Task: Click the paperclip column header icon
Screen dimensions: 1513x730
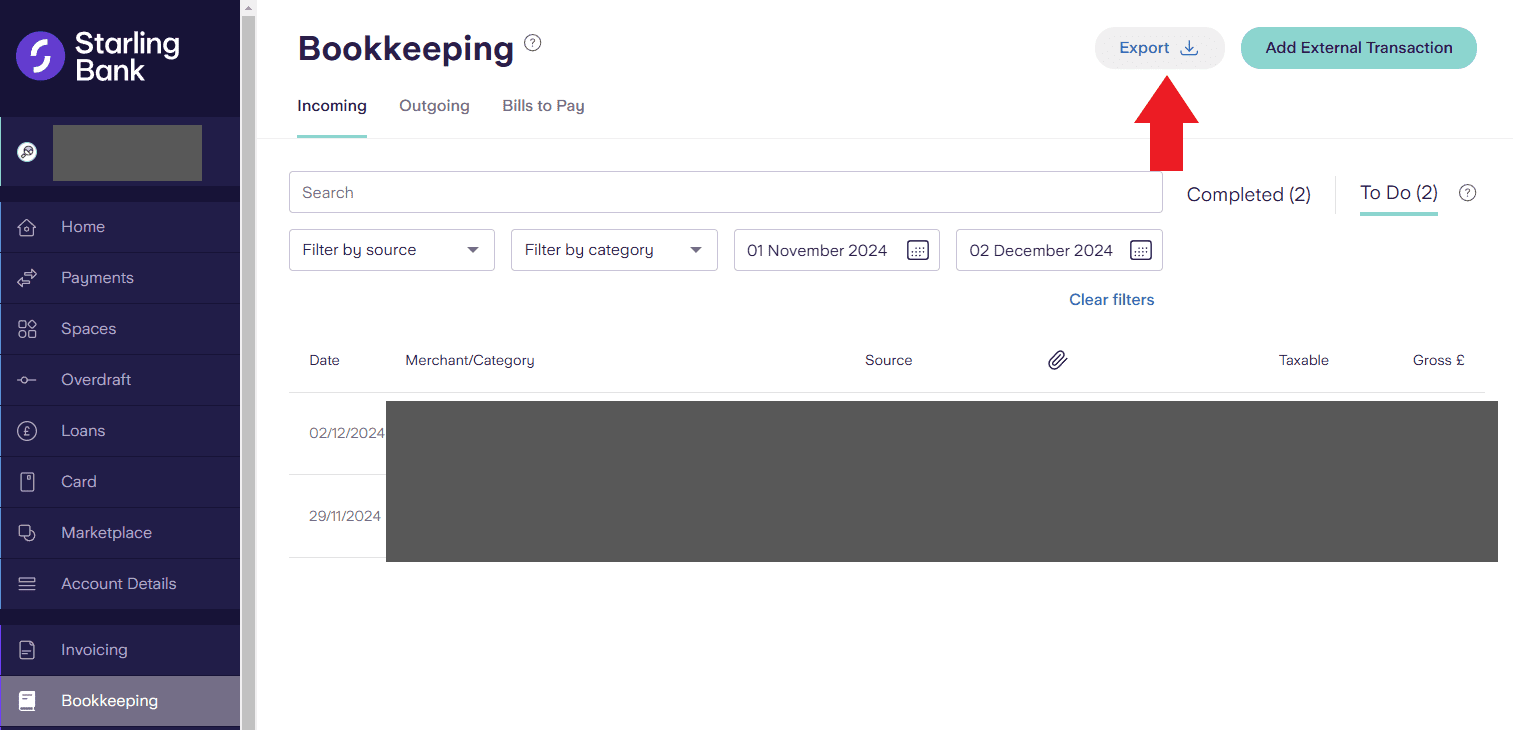Action: tap(1058, 359)
